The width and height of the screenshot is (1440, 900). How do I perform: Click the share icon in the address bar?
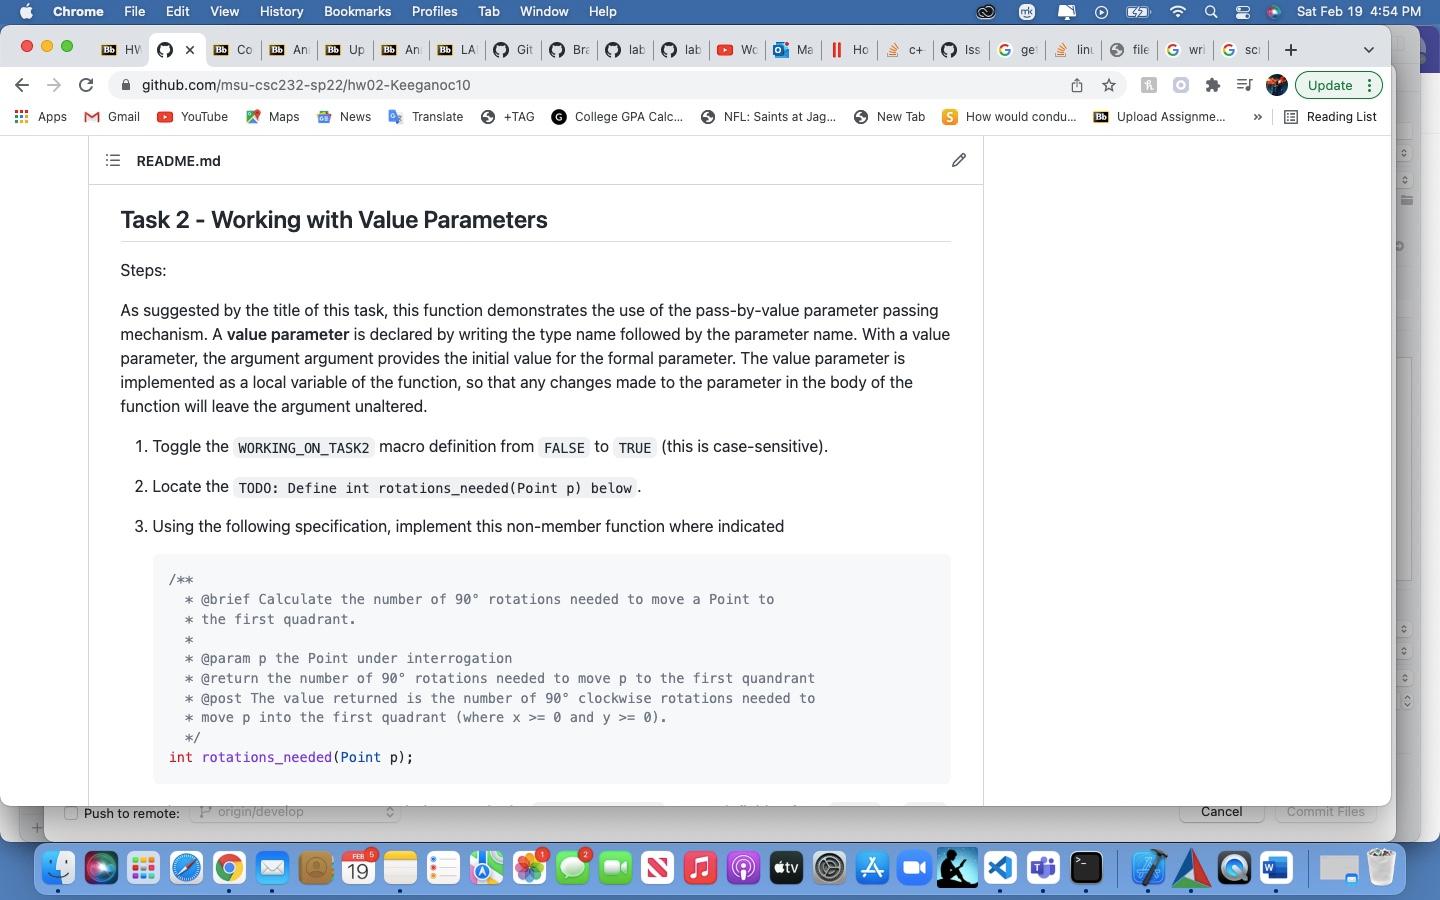pyautogui.click(x=1076, y=86)
